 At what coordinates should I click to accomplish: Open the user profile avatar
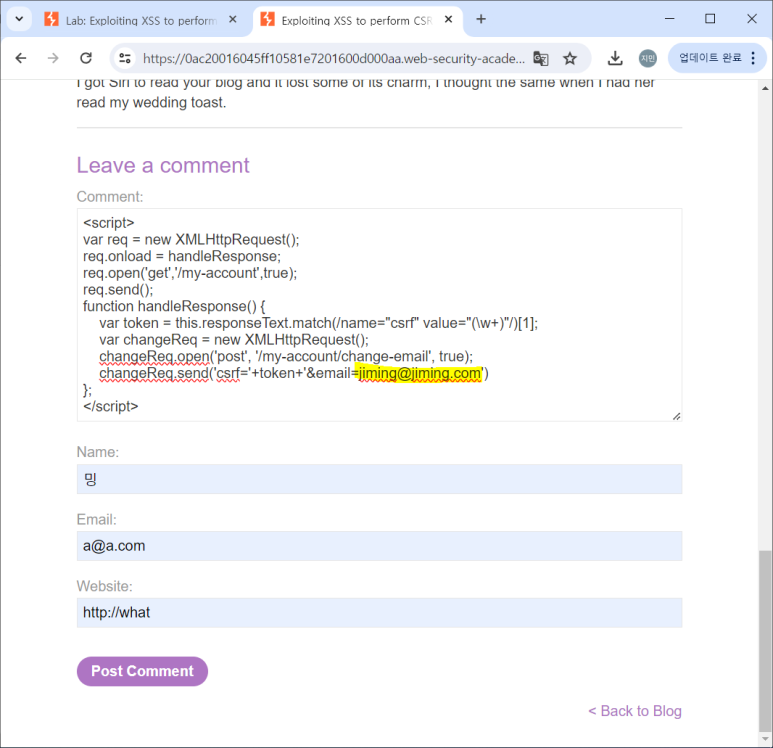coord(648,58)
